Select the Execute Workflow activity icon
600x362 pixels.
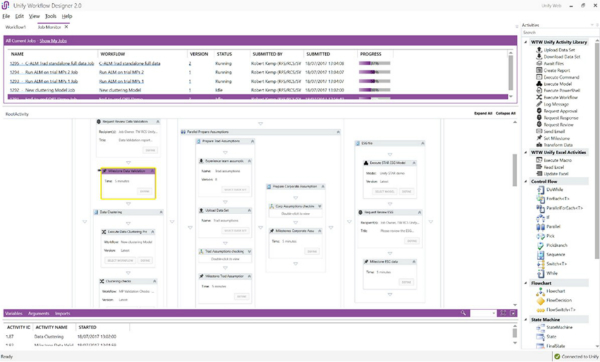pos(539,97)
